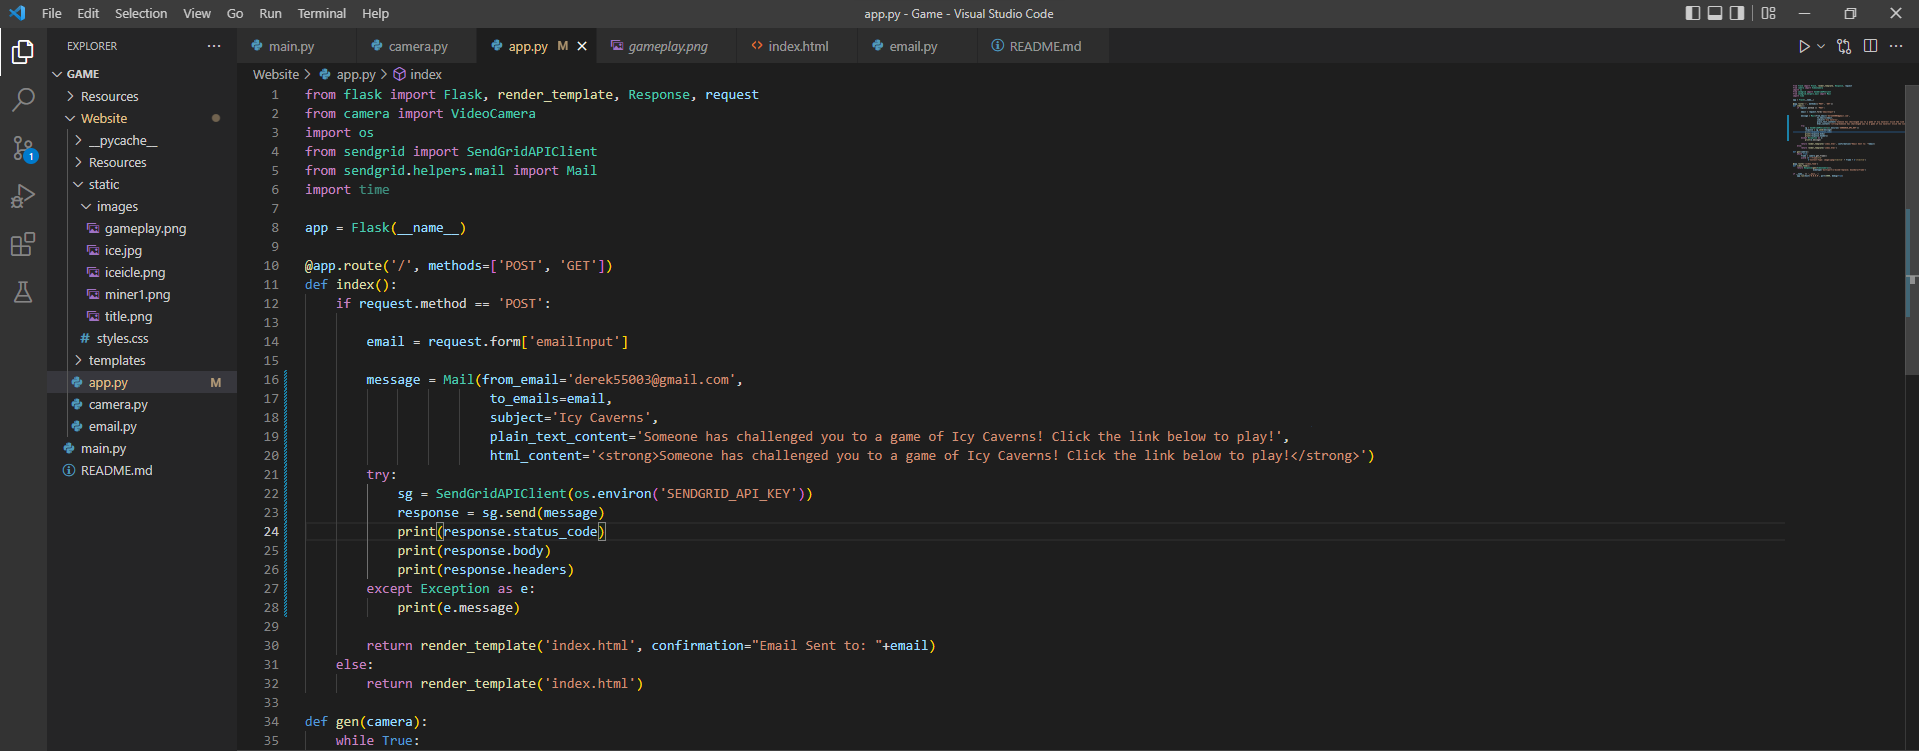Open styles.css in the file tree
The image size is (1919, 751).
(x=122, y=338)
